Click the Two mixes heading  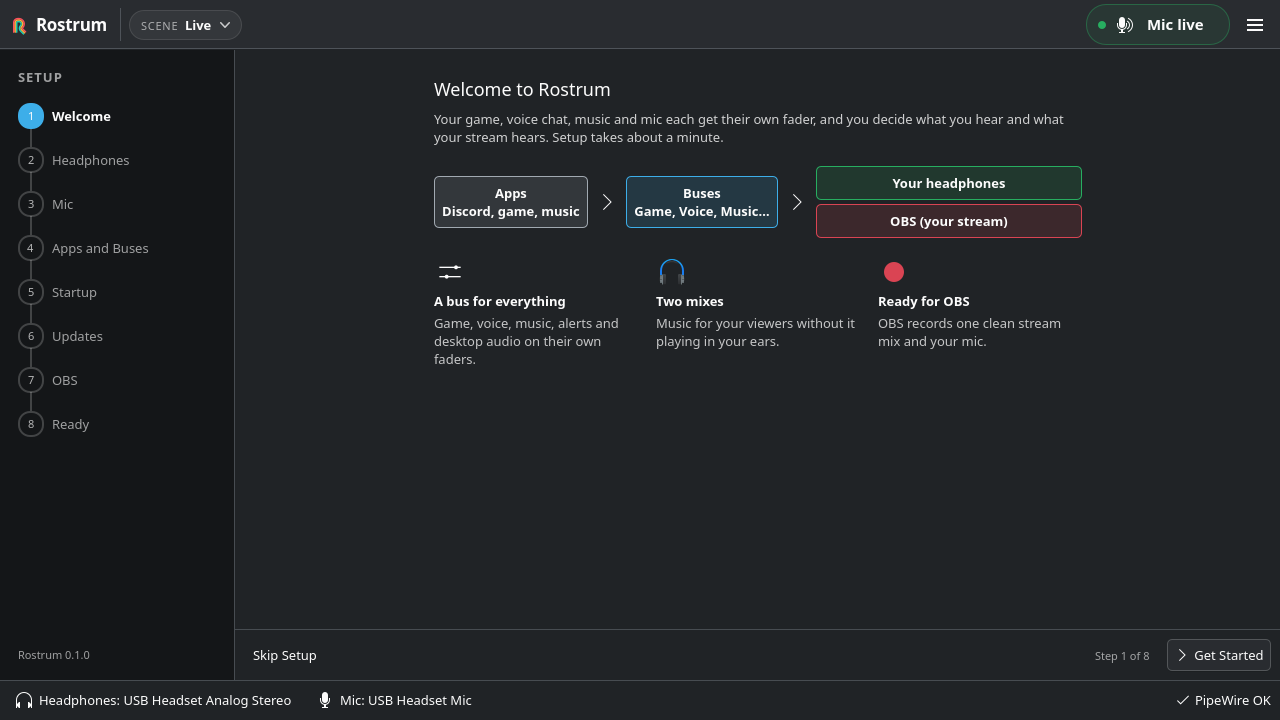[x=690, y=301]
